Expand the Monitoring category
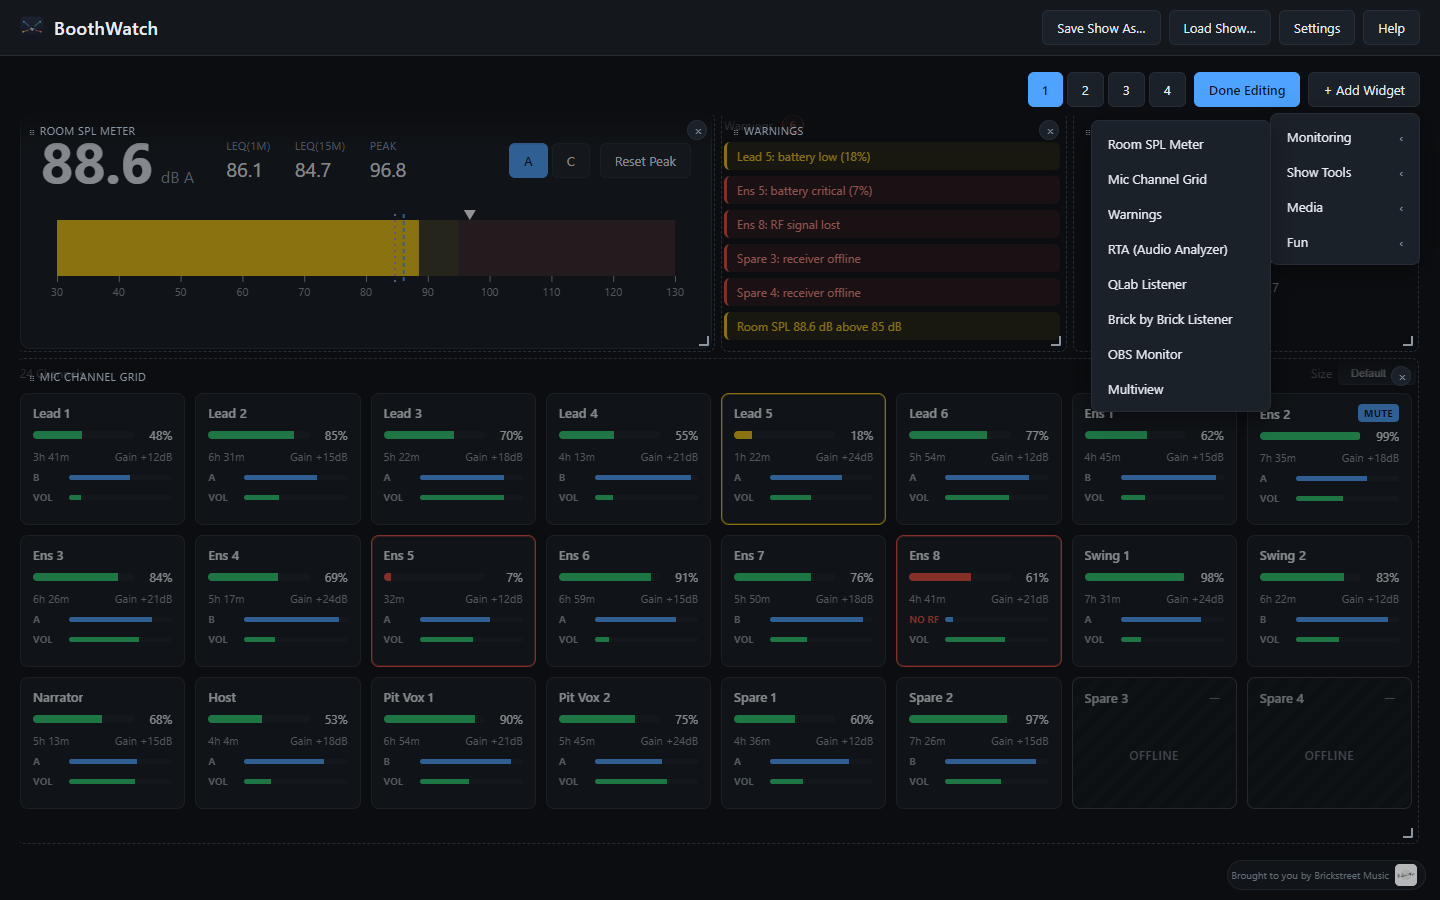The width and height of the screenshot is (1440, 900). coord(1345,138)
